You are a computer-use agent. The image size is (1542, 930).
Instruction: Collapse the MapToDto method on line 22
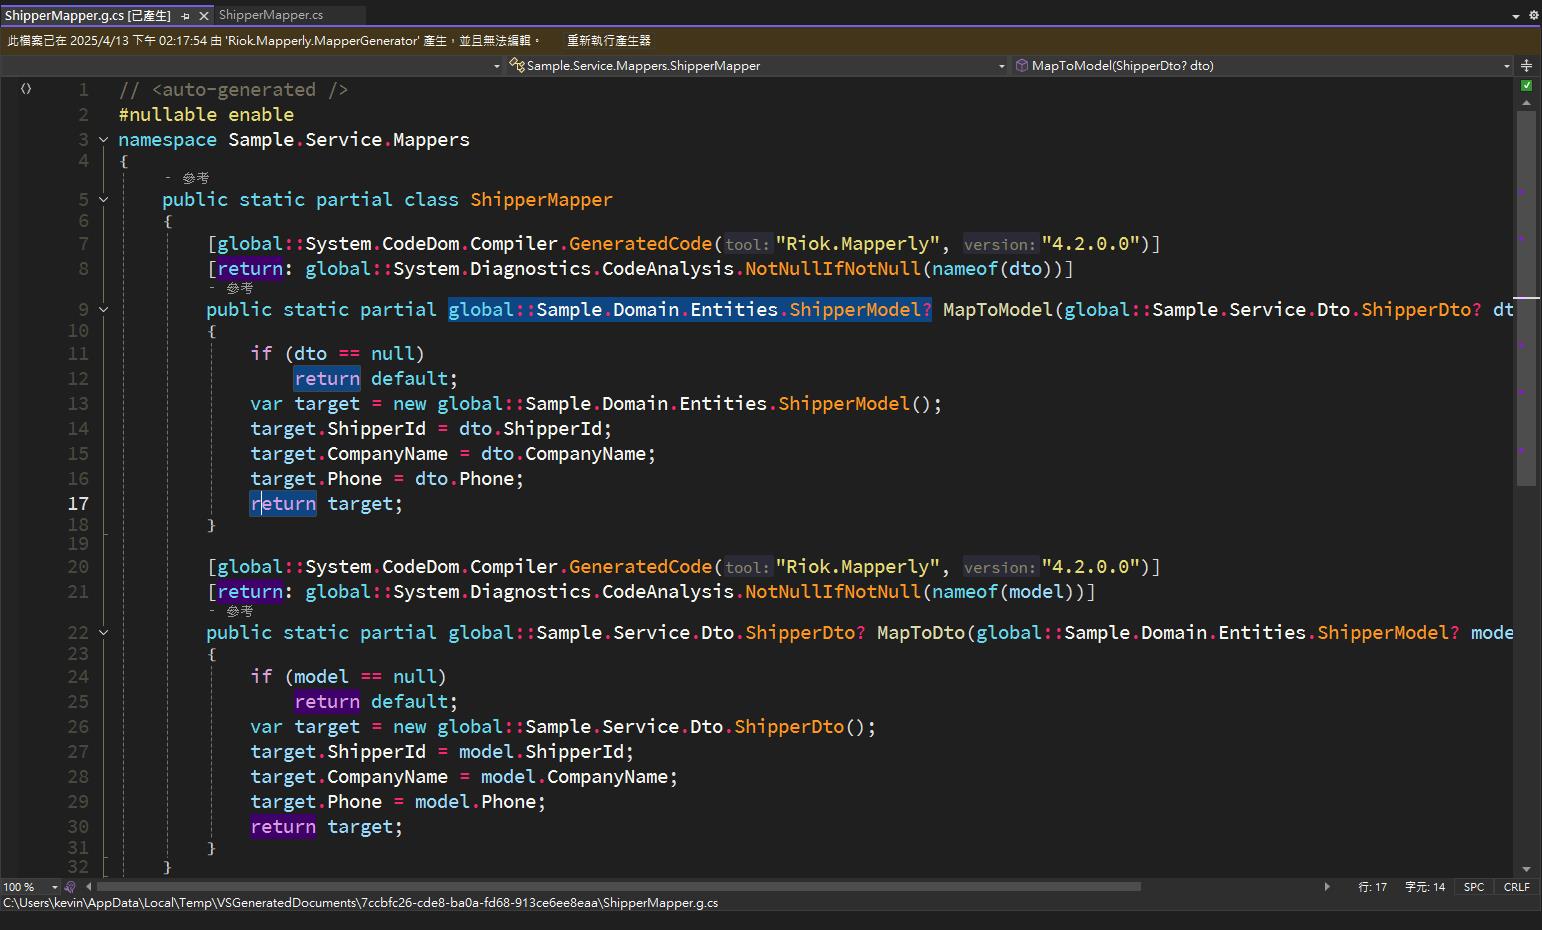click(x=103, y=633)
